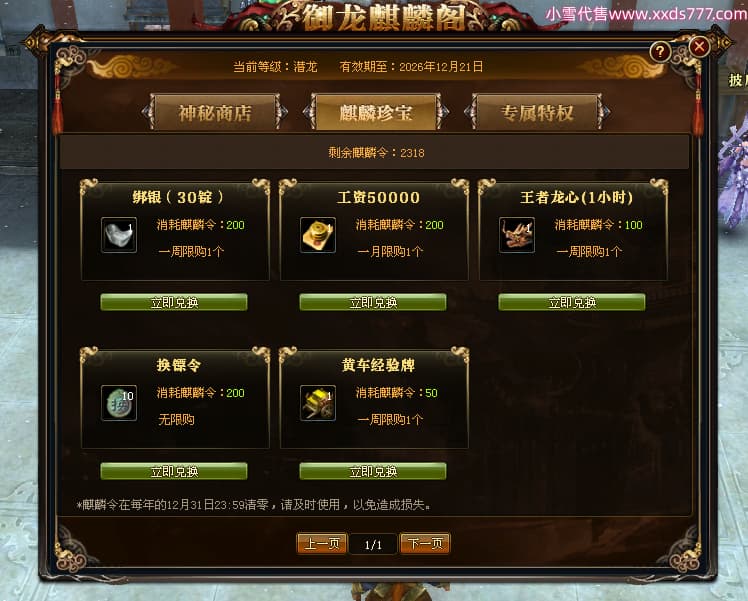Click the yellow cart 黄车经验牌 icon
The width and height of the screenshot is (748, 601).
point(318,403)
